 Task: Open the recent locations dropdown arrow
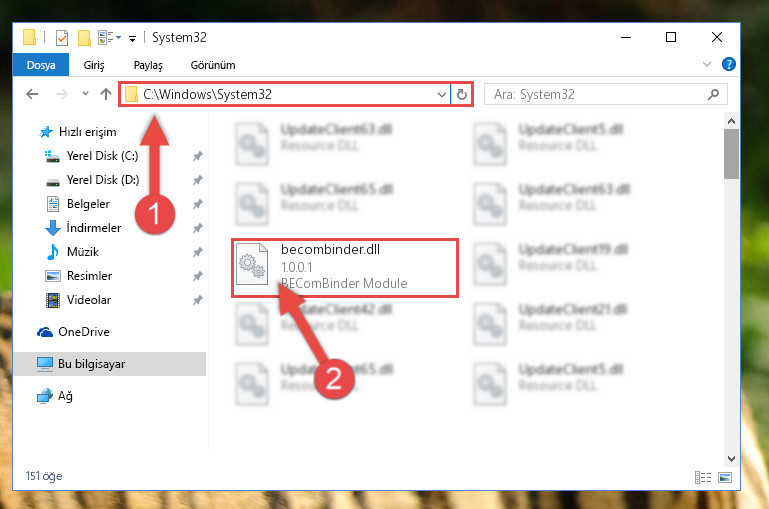click(85, 94)
